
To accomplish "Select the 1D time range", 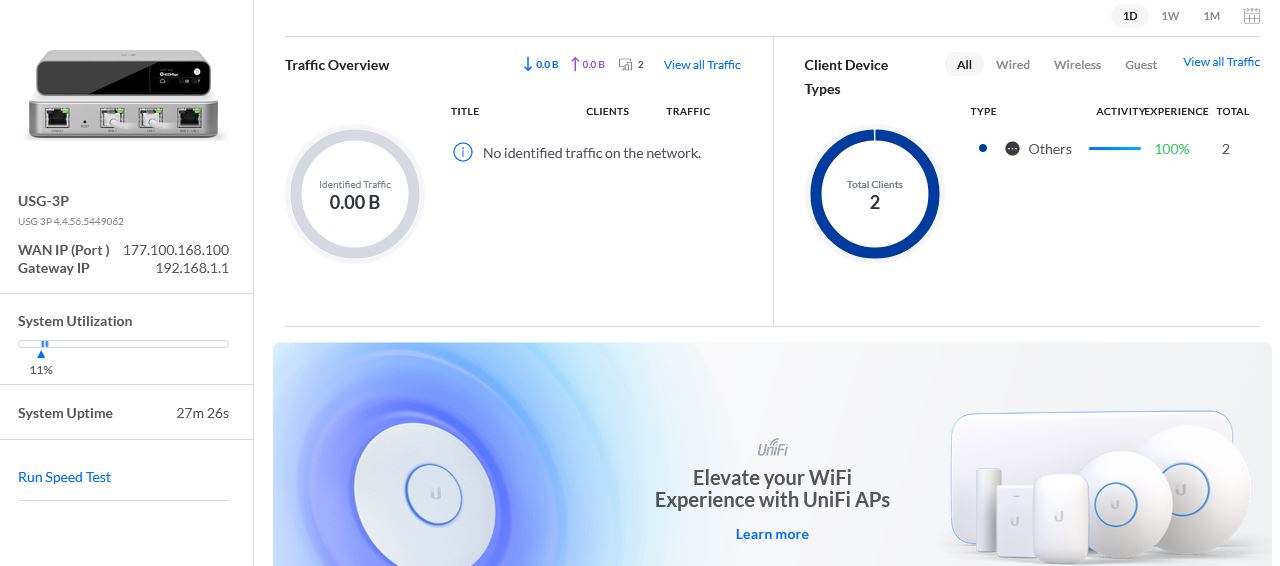I will pyautogui.click(x=1130, y=16).
